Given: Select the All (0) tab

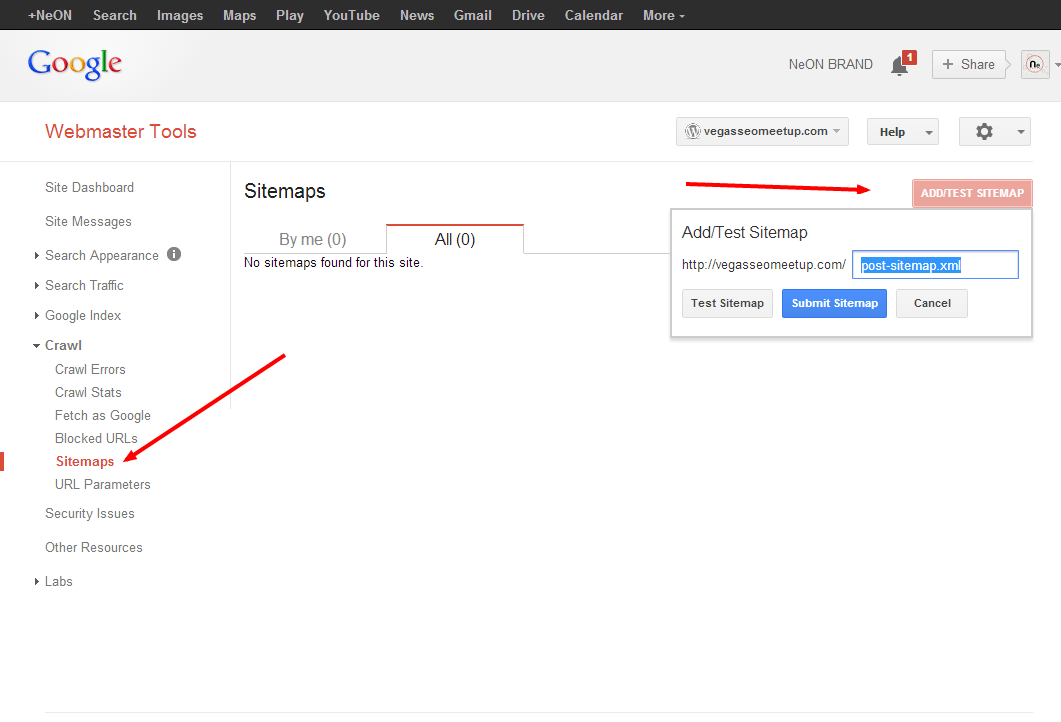Looking at the screenshot, I should click(455, 240).
